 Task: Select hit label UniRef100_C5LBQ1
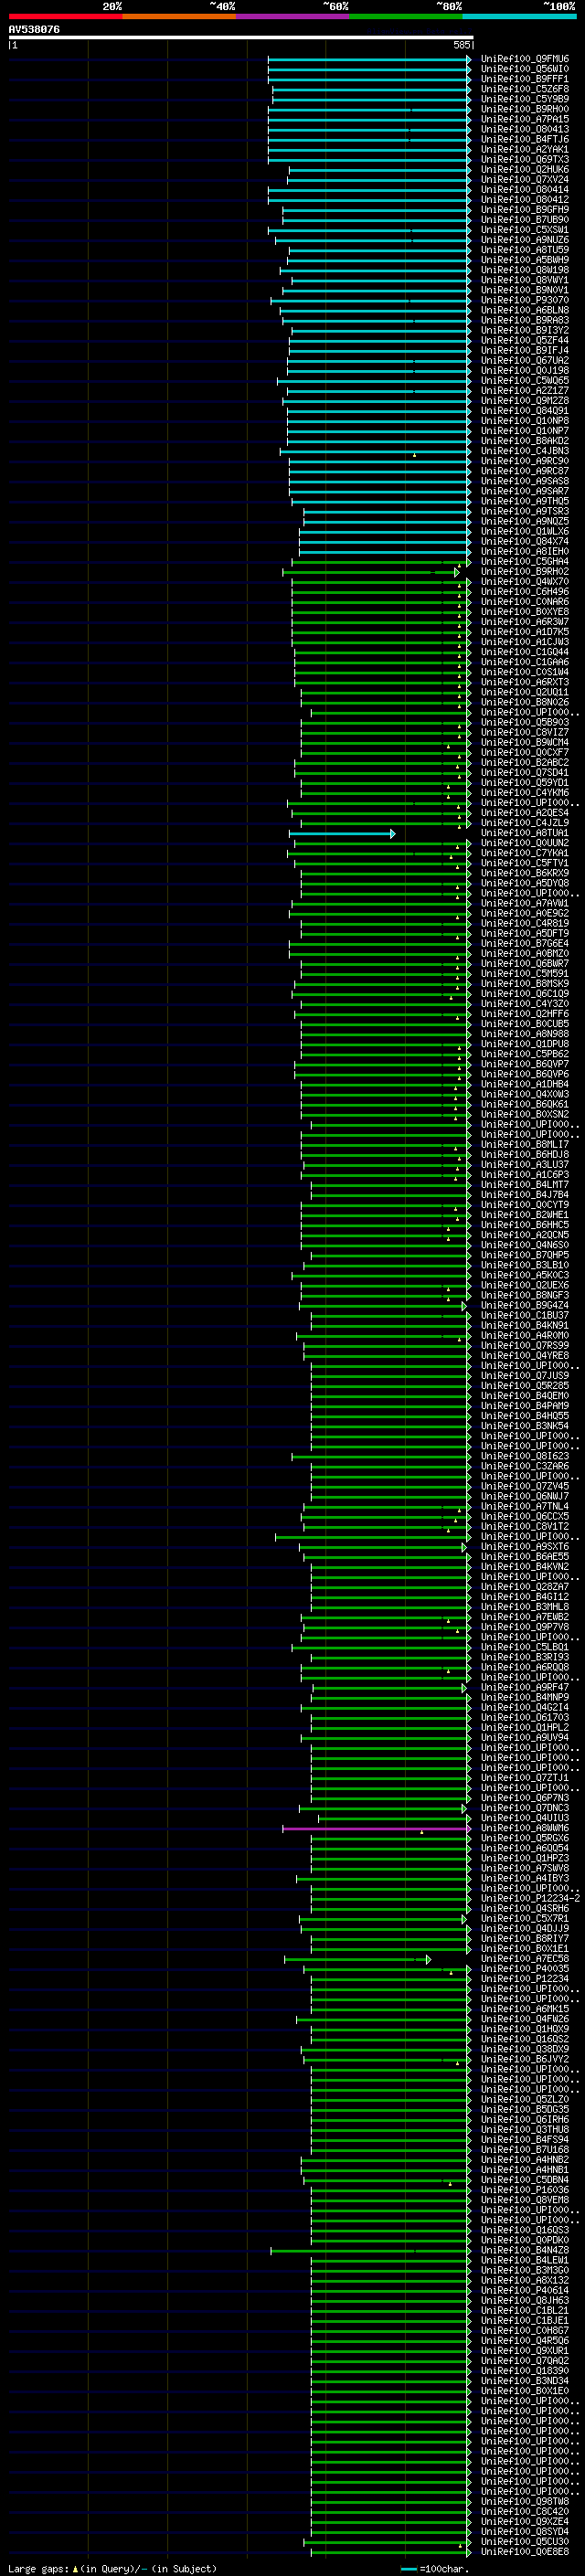pyautogui.click(x=524, y=1647)
